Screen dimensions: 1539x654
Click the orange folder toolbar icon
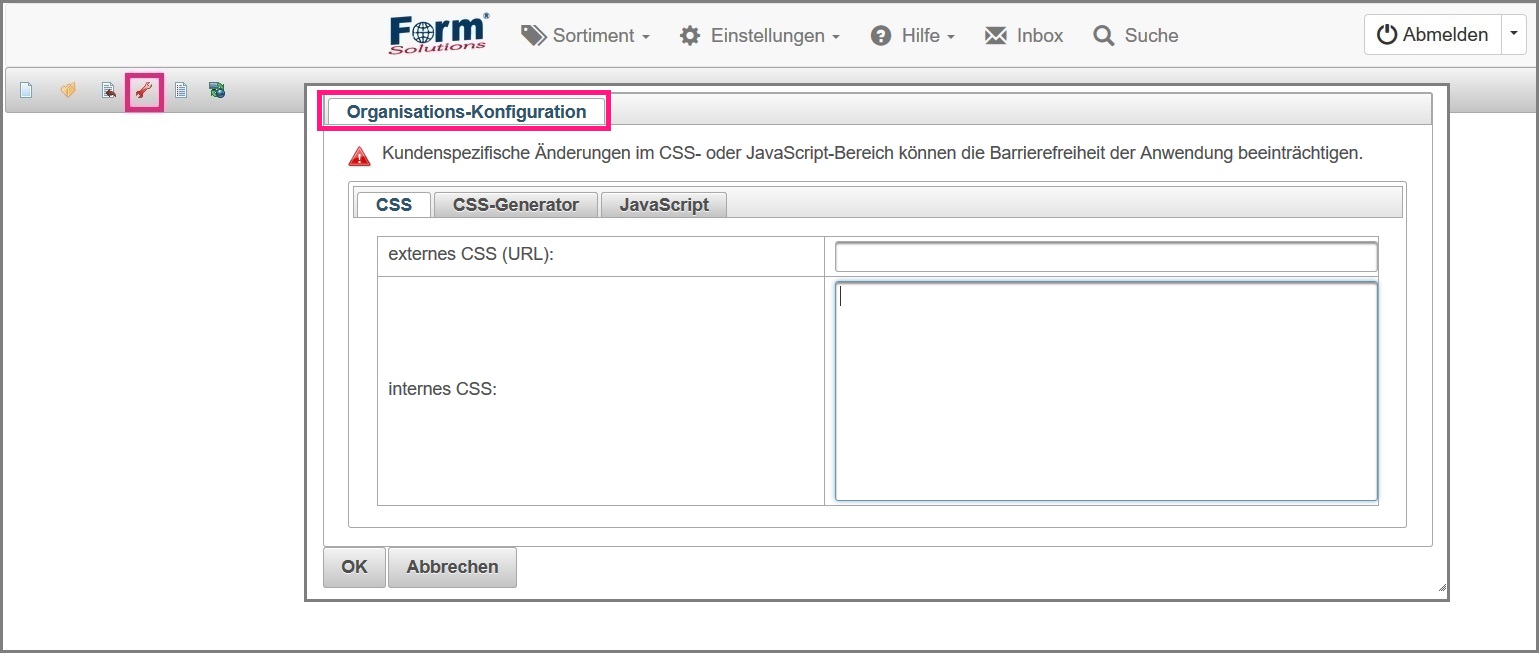68,91
